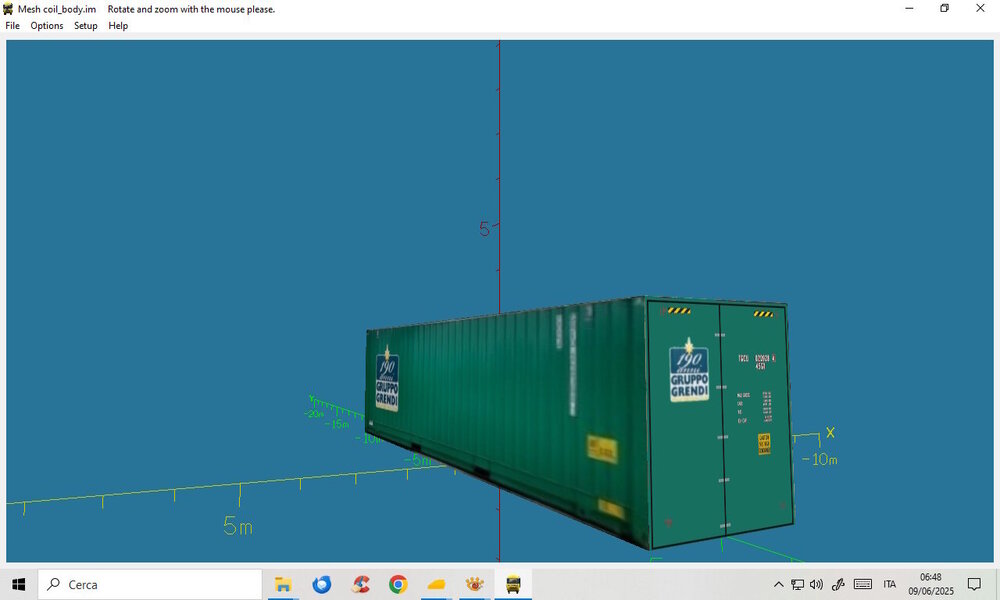Image resolution: width=1000 pixels, height=600 pixels.
Task: Switch to the yellow wedge taskbar app
Action: click(x=437, y=584)
